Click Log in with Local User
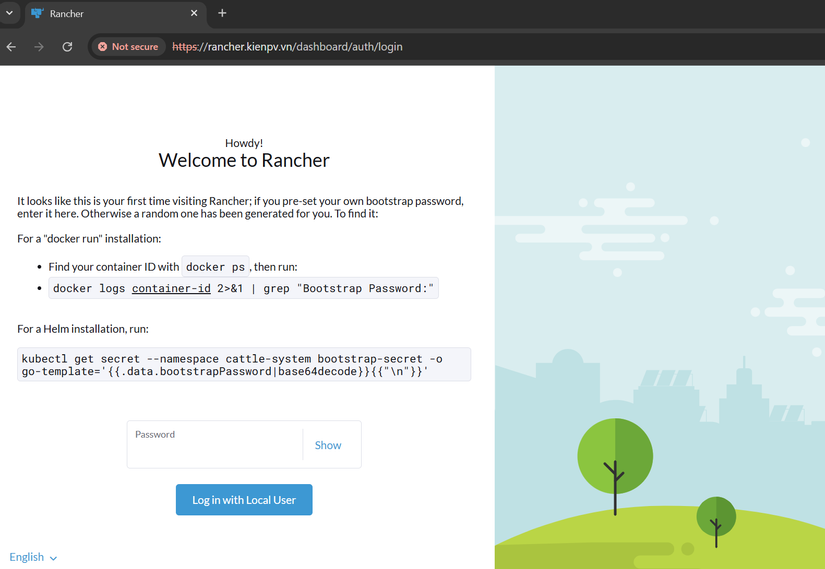Screen dimensions: 825x569 coord(244,500)
